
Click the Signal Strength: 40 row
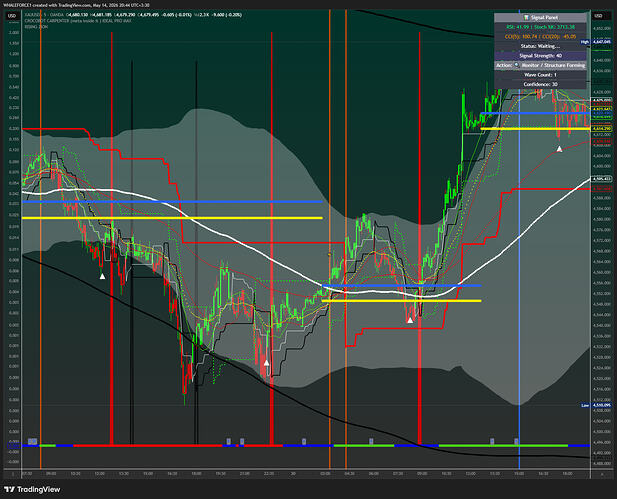[x=540, y=55]
